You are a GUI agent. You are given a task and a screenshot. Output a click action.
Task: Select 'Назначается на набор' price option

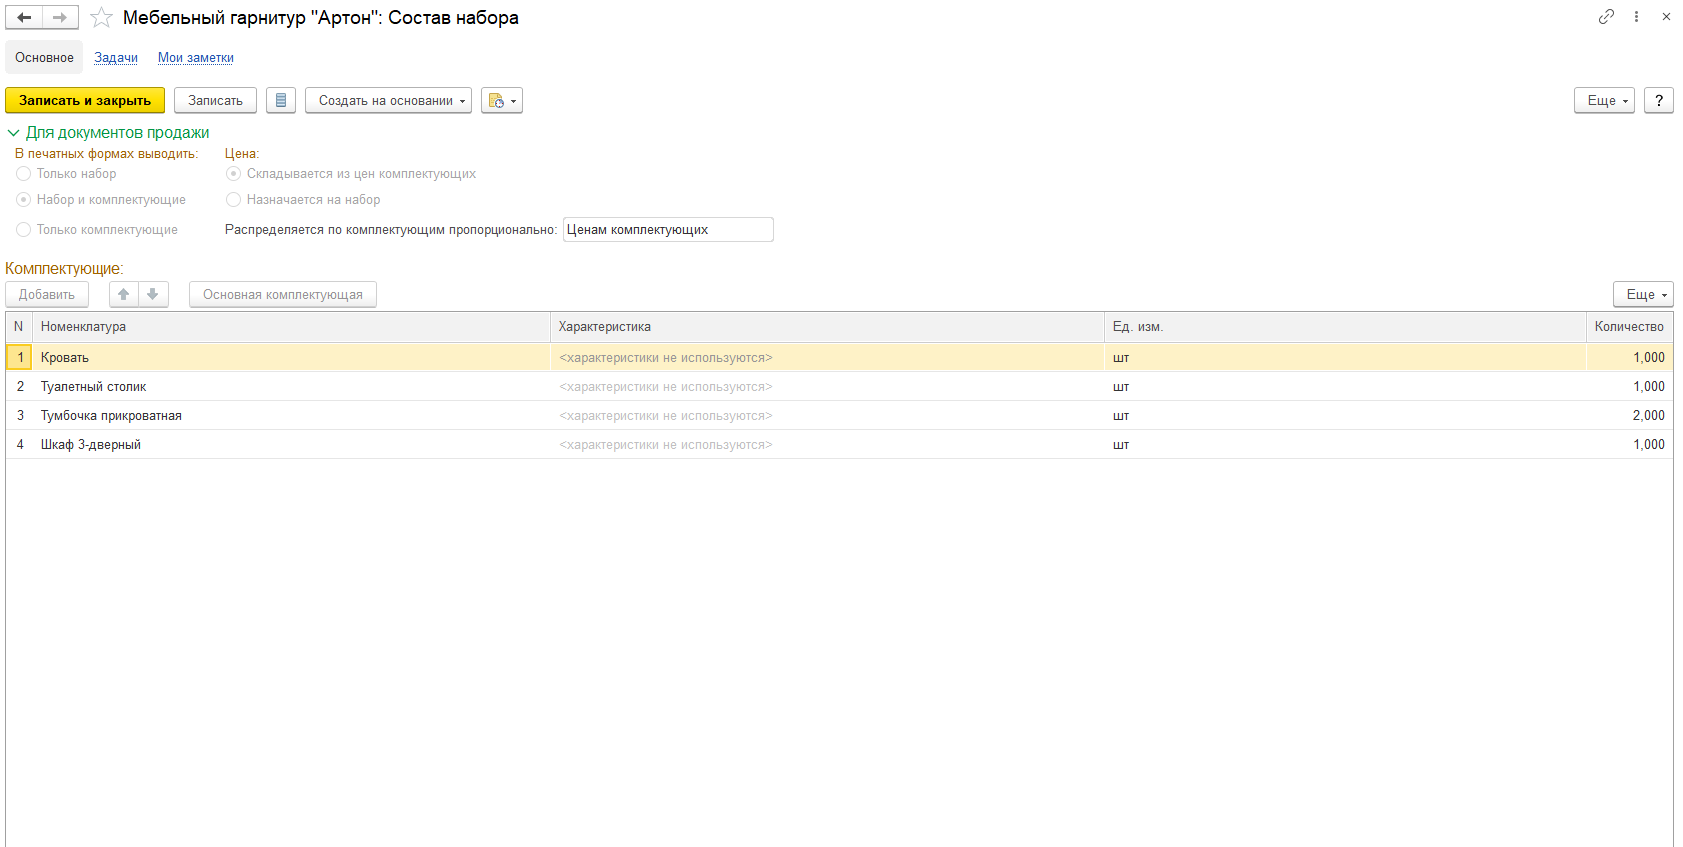(234, 200)
